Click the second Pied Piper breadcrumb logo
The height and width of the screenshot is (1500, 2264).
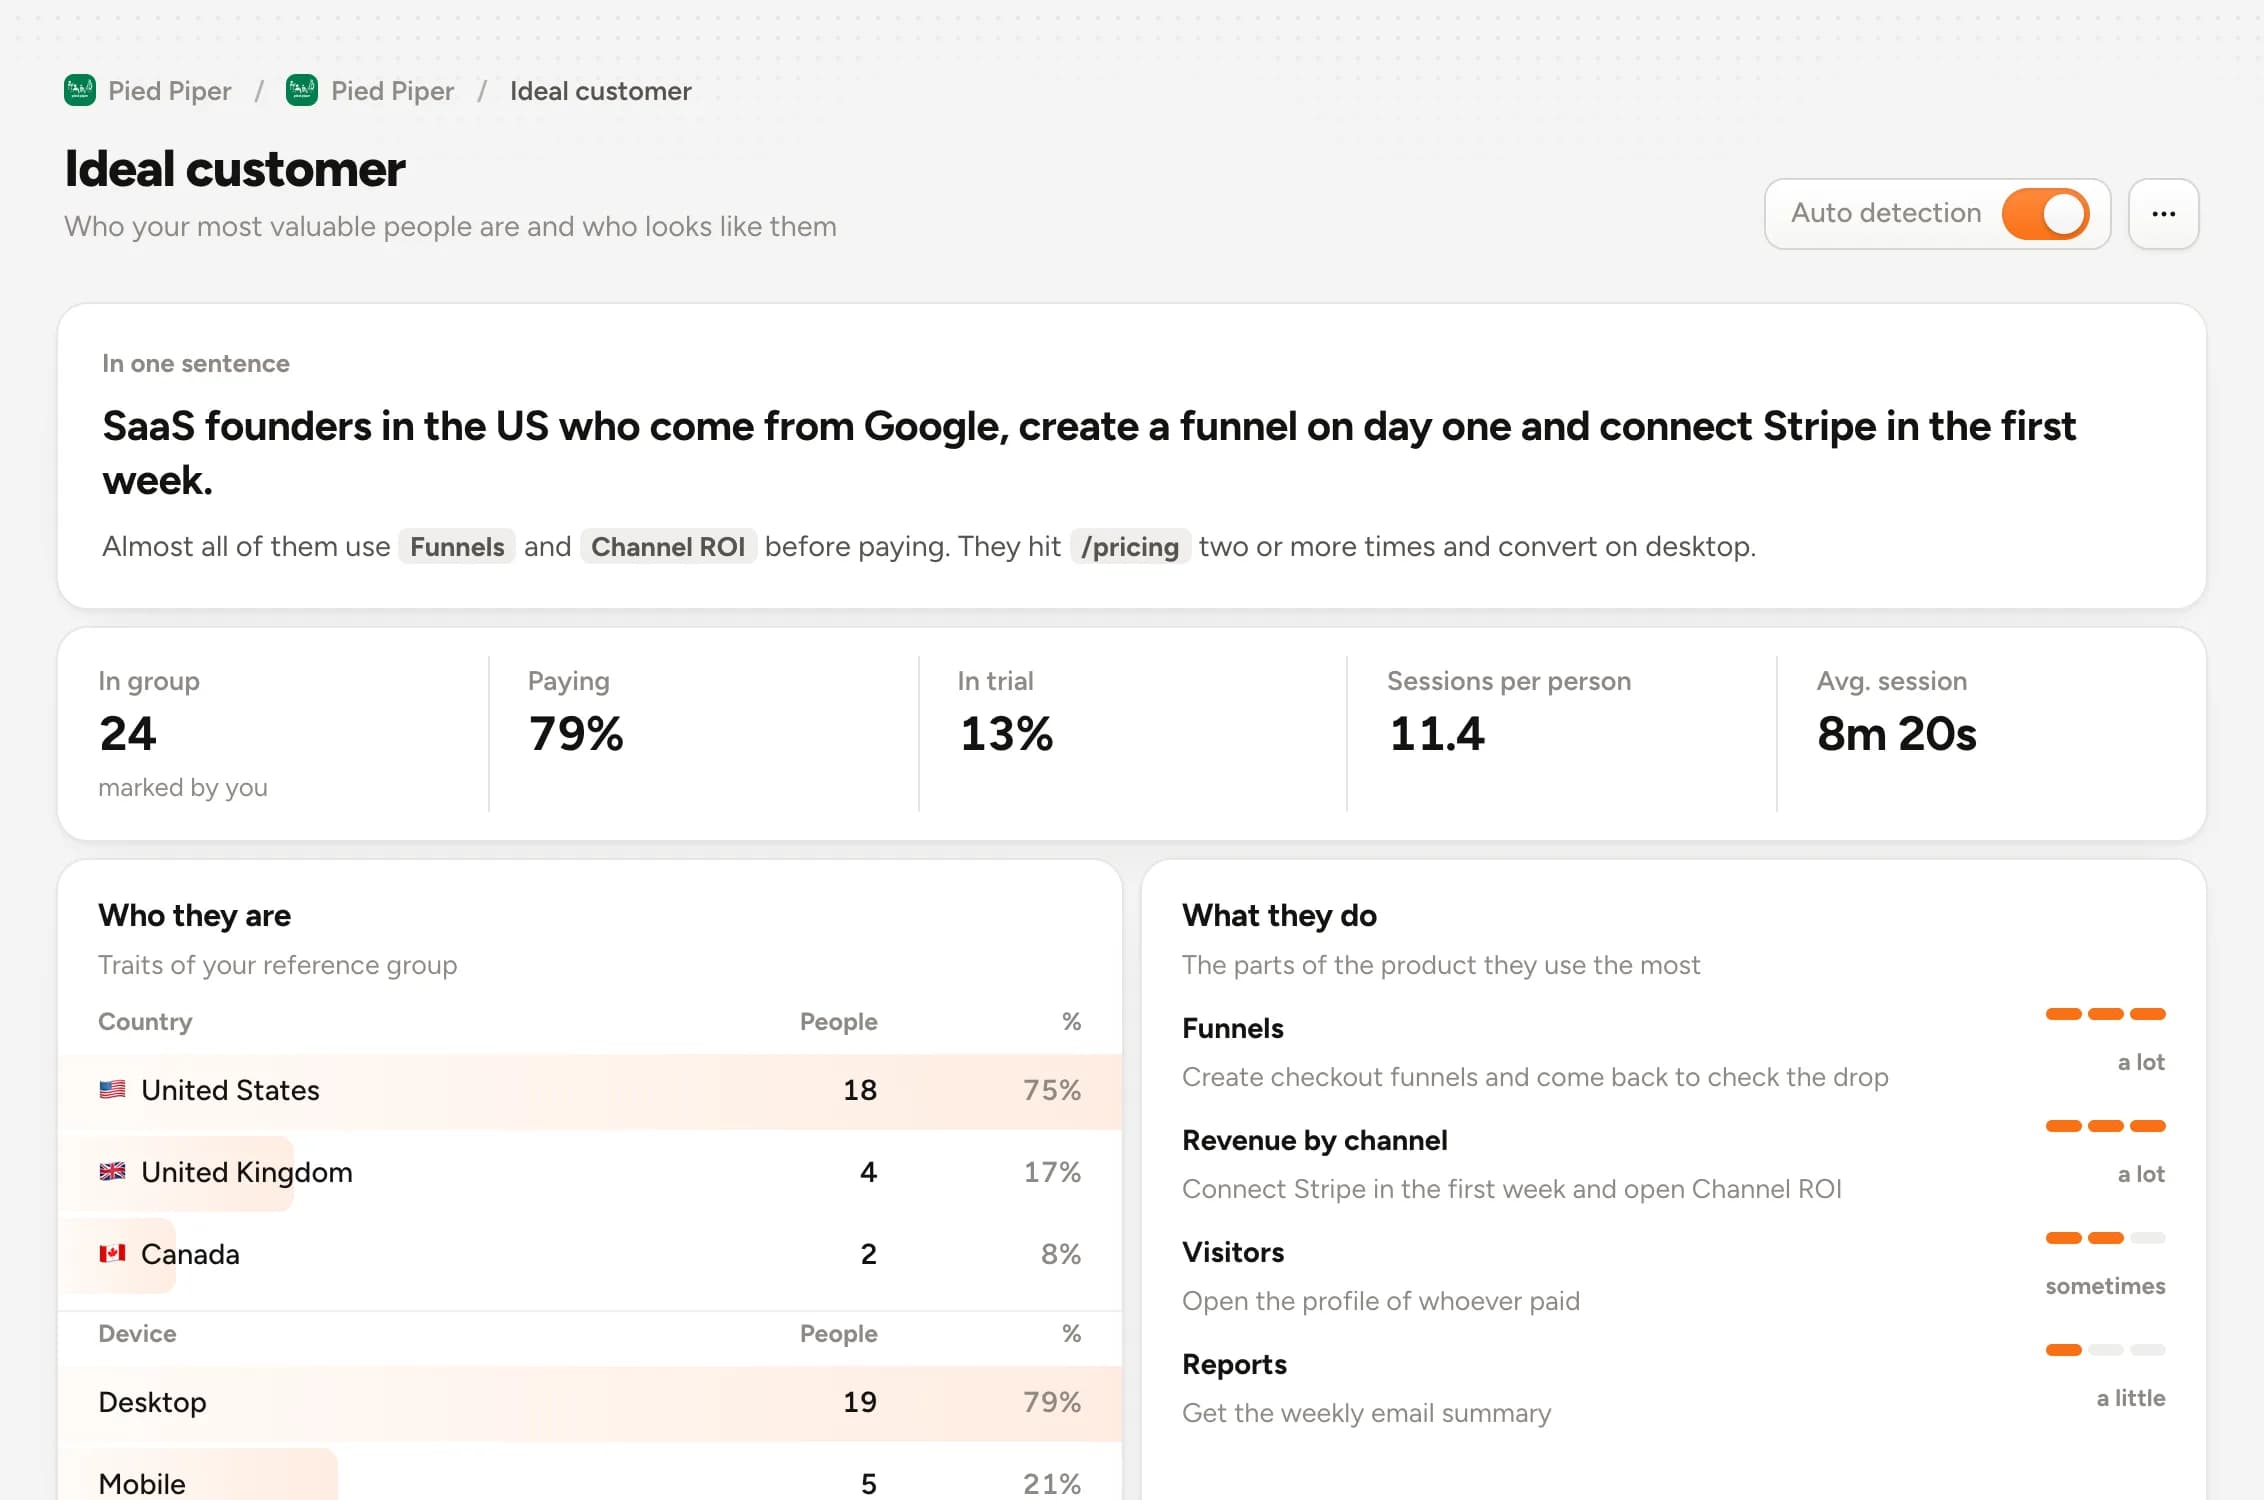[x=302, y=91]
